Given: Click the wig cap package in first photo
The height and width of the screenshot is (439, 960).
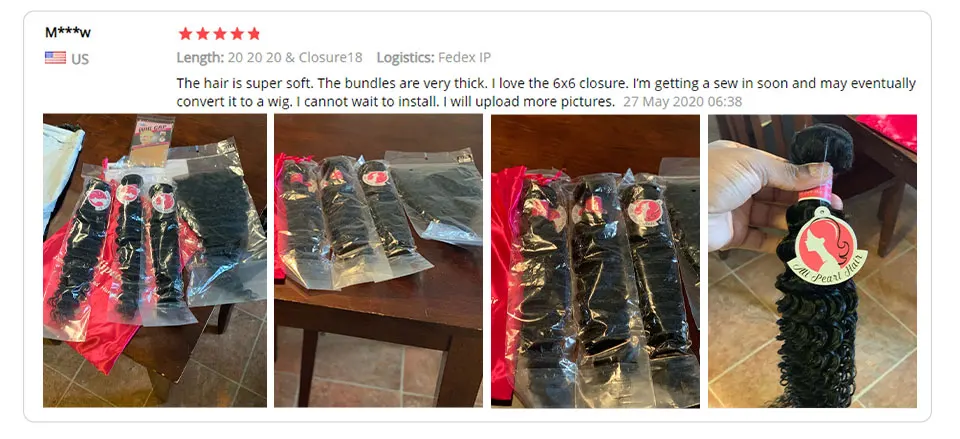Looking at the screenshot, I should click(151, 141).
